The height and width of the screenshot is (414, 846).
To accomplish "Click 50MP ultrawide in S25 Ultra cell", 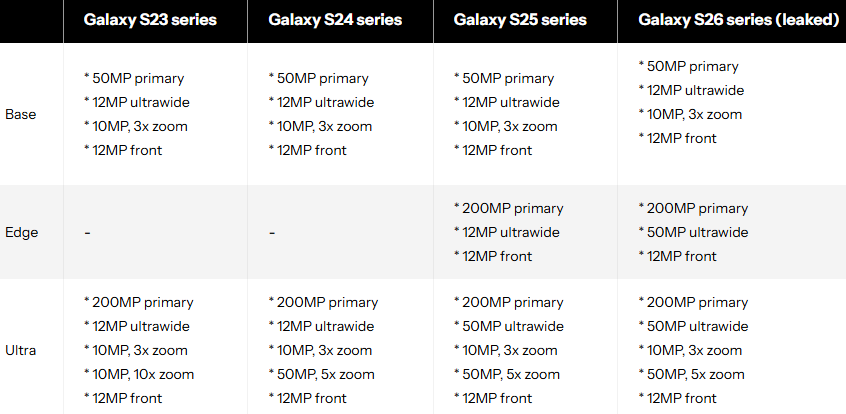I will click(513, 326).
